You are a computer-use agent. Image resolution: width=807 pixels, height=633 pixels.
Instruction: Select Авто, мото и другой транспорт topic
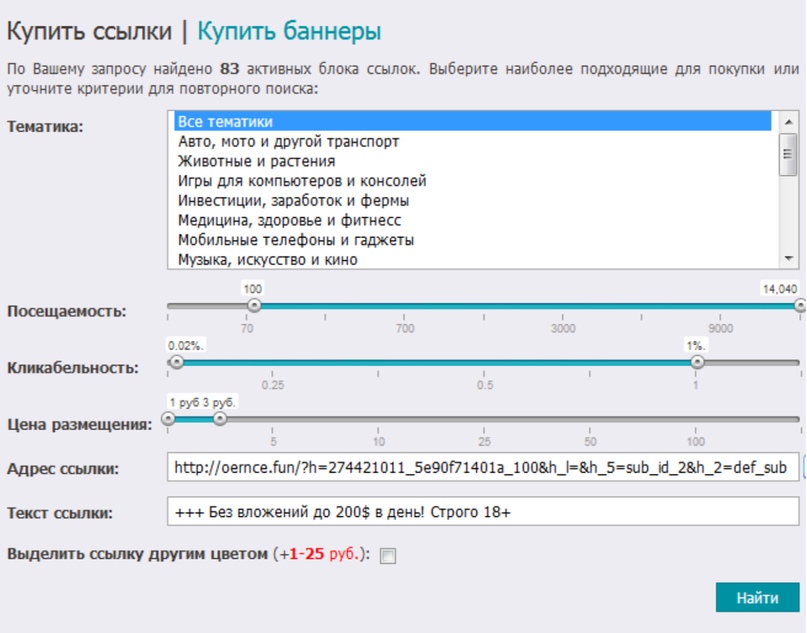(288, 141)
